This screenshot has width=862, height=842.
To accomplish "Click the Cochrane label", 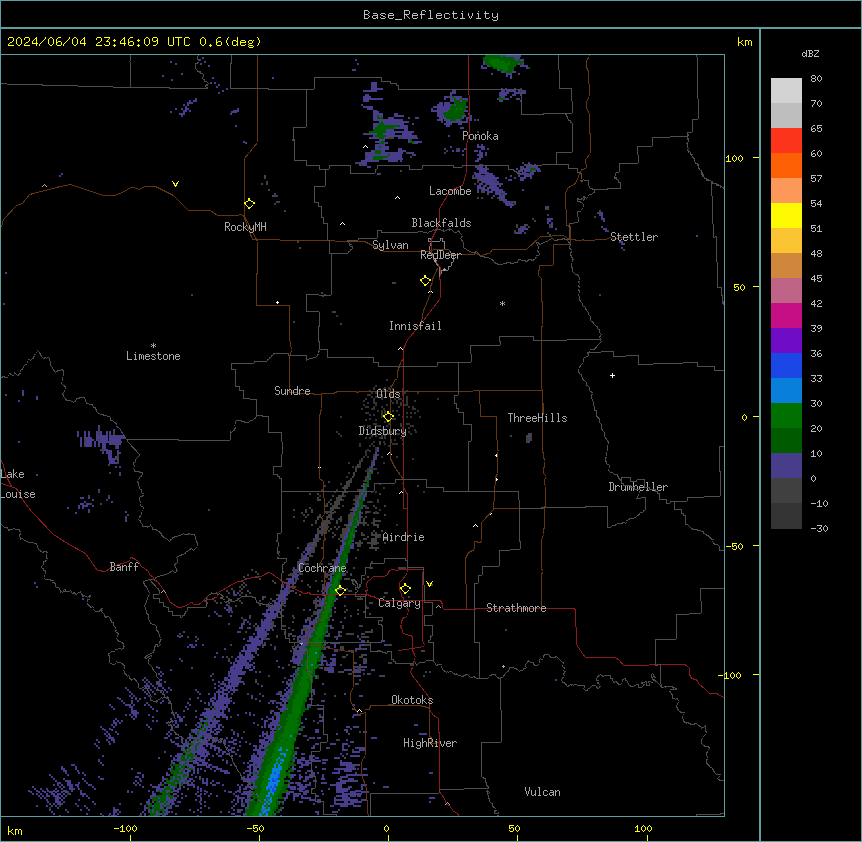I will coord(322,568).
